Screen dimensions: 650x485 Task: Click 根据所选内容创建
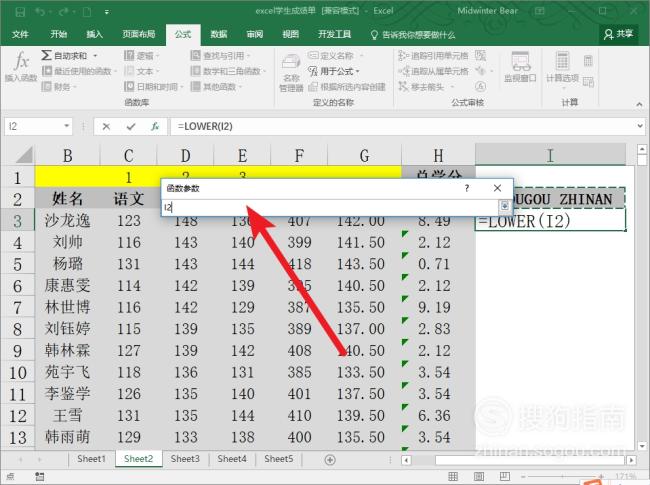point(347,87)
